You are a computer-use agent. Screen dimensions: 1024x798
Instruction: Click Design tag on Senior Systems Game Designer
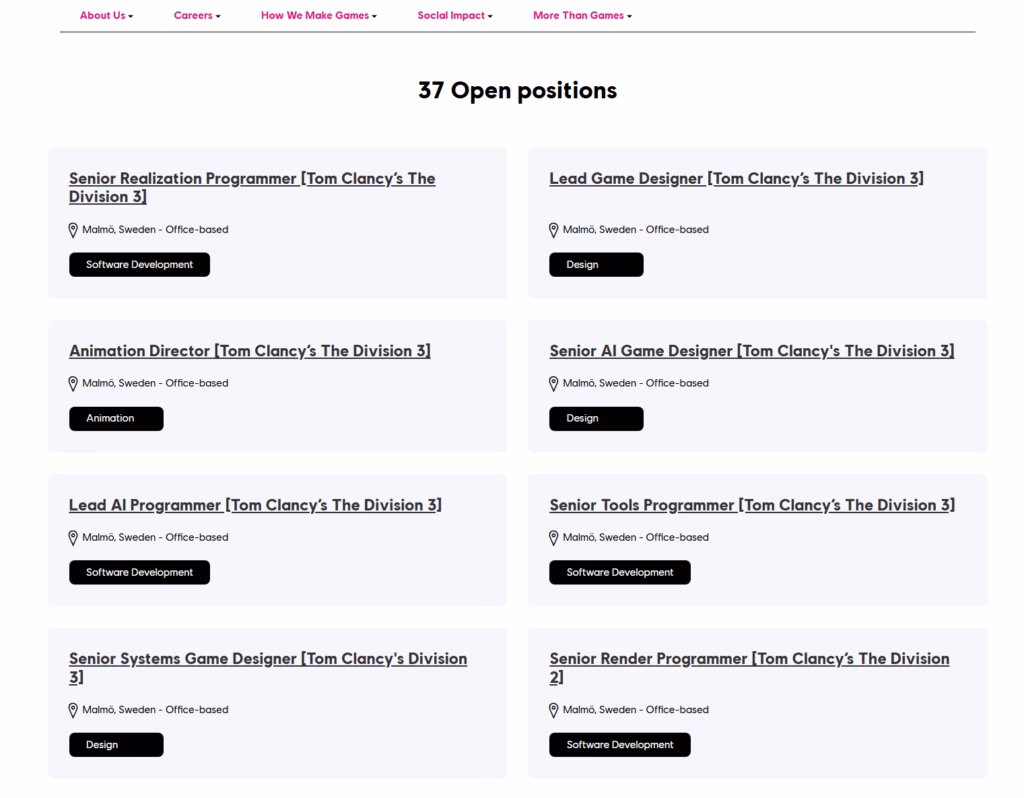click(116, 744)
